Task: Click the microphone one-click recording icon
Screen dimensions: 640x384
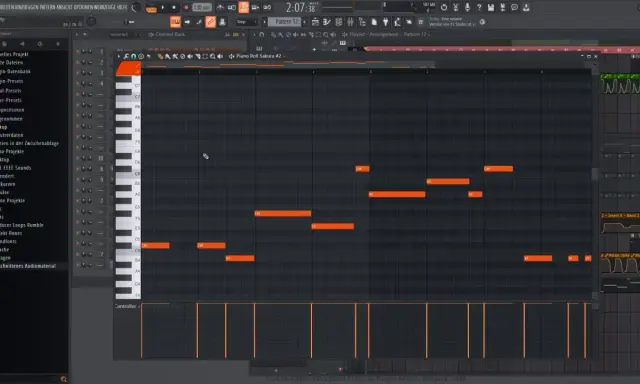Action: (x=468, y=7)
